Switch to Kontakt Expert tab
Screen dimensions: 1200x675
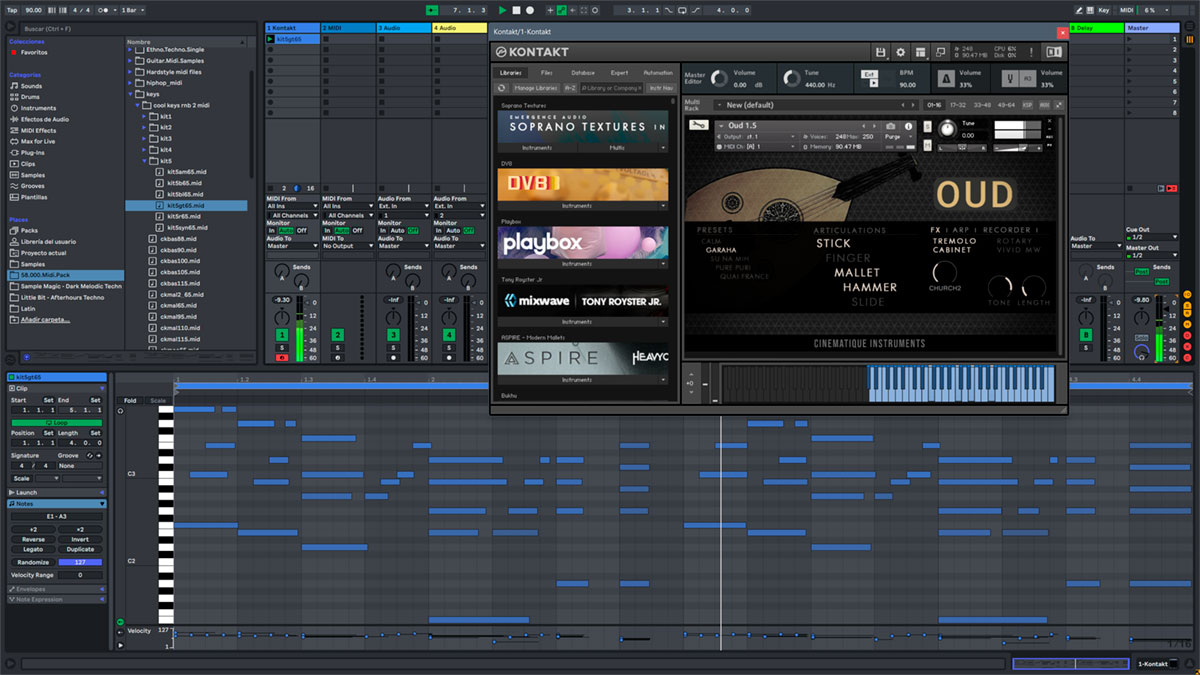[619, 73]
